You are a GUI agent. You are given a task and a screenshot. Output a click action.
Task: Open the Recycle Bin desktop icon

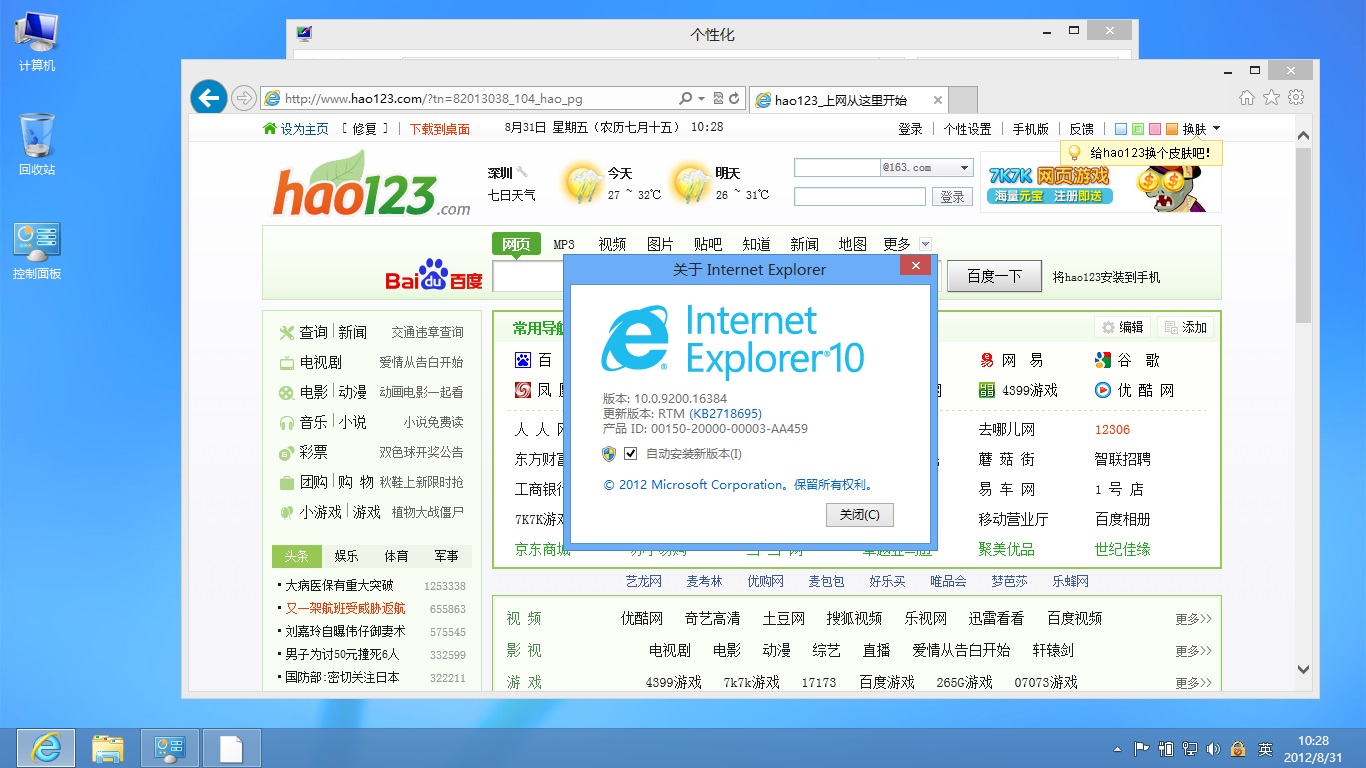coord(37,145)
